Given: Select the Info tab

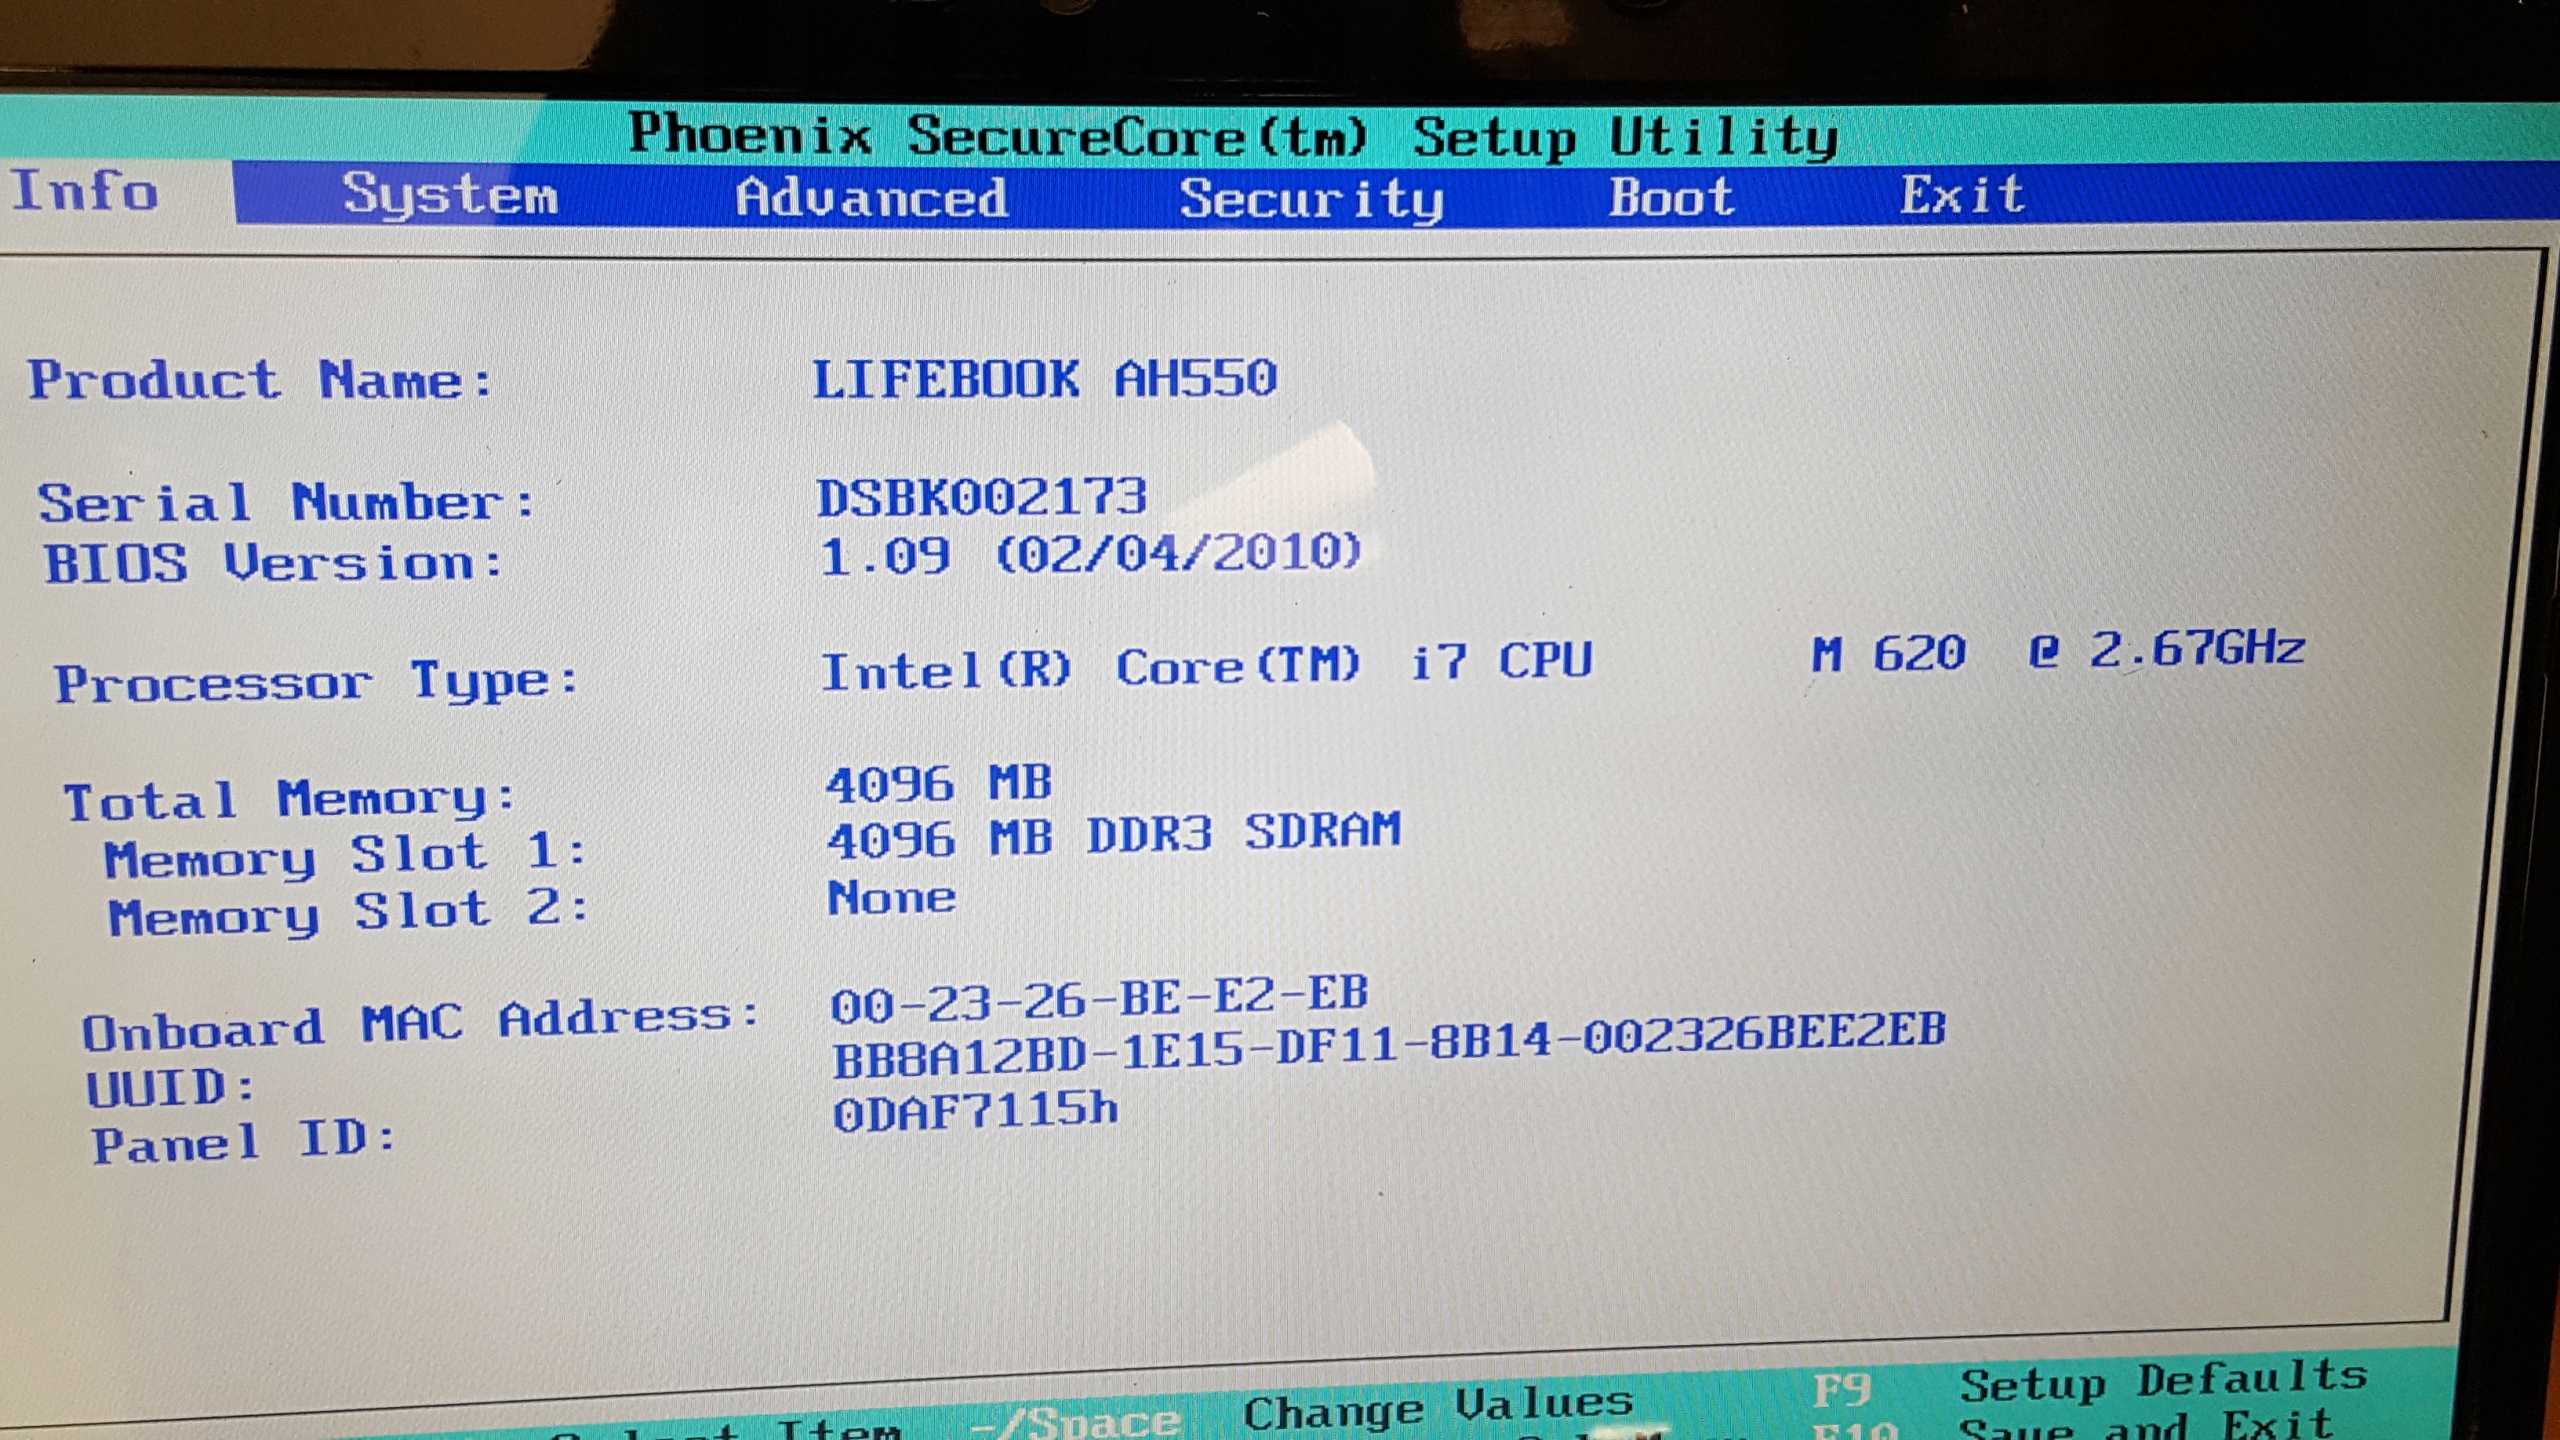Looking at the screenshot, I should 85,191.
